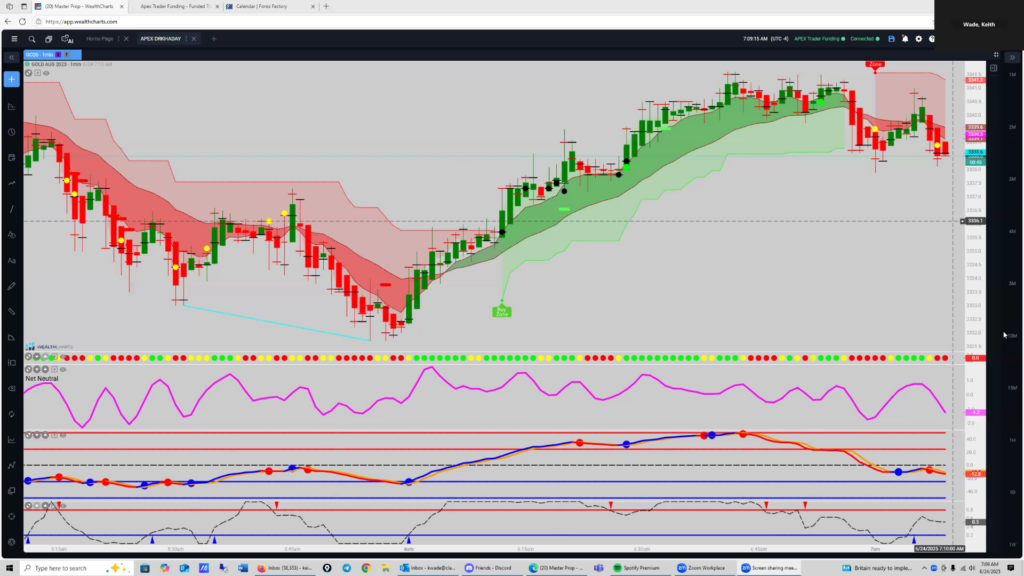Screen dimensions: 1024x576
Task: Toggle visibility of Gold chart indicator (eye icon)
Action: click(x=46, y=73)
